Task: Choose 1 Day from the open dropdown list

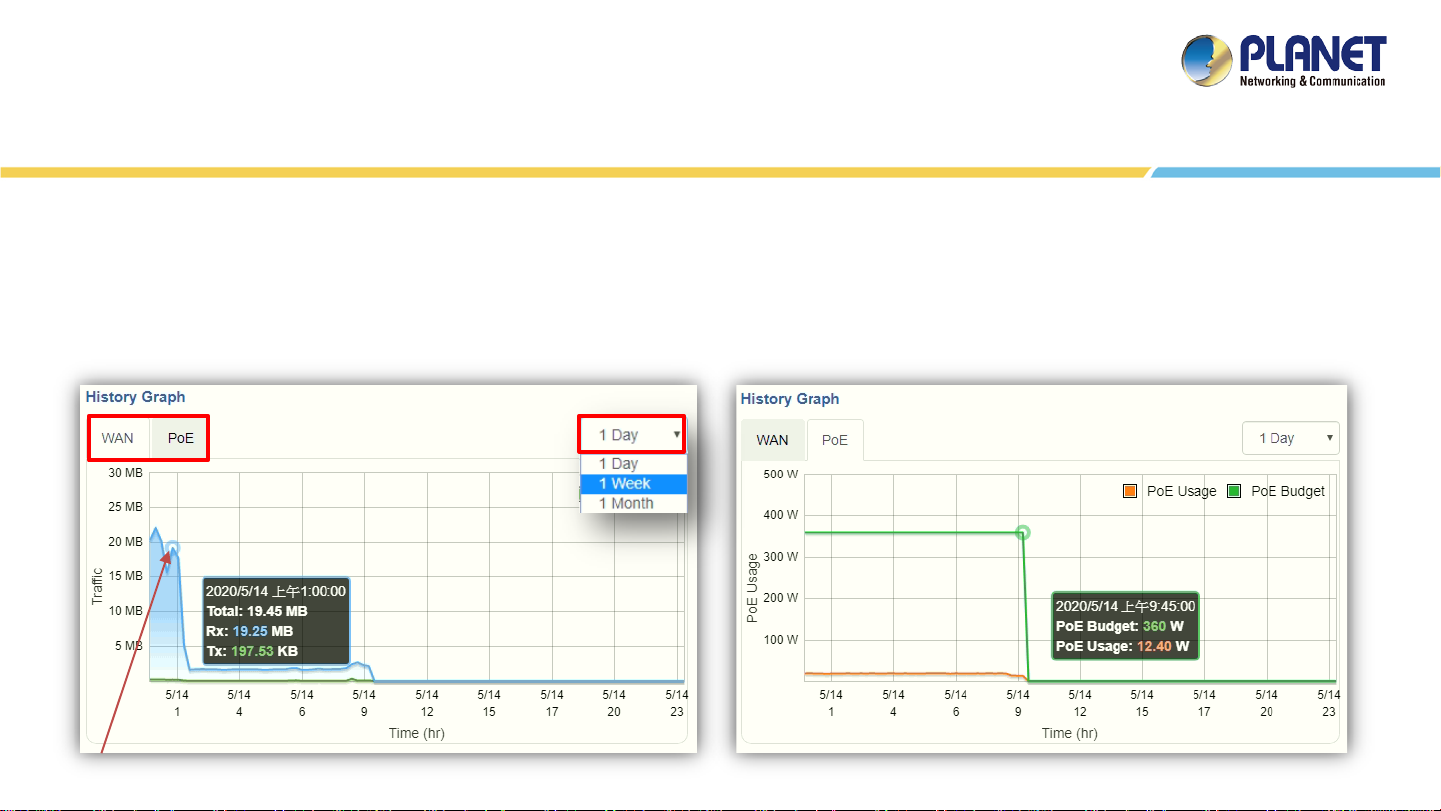Action: pos(633,464)
